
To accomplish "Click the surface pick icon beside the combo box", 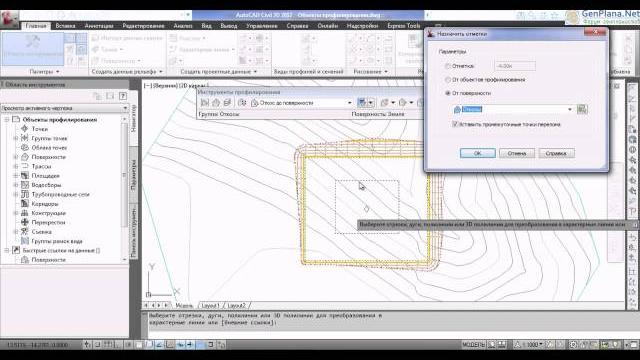I will pos(582,109).
